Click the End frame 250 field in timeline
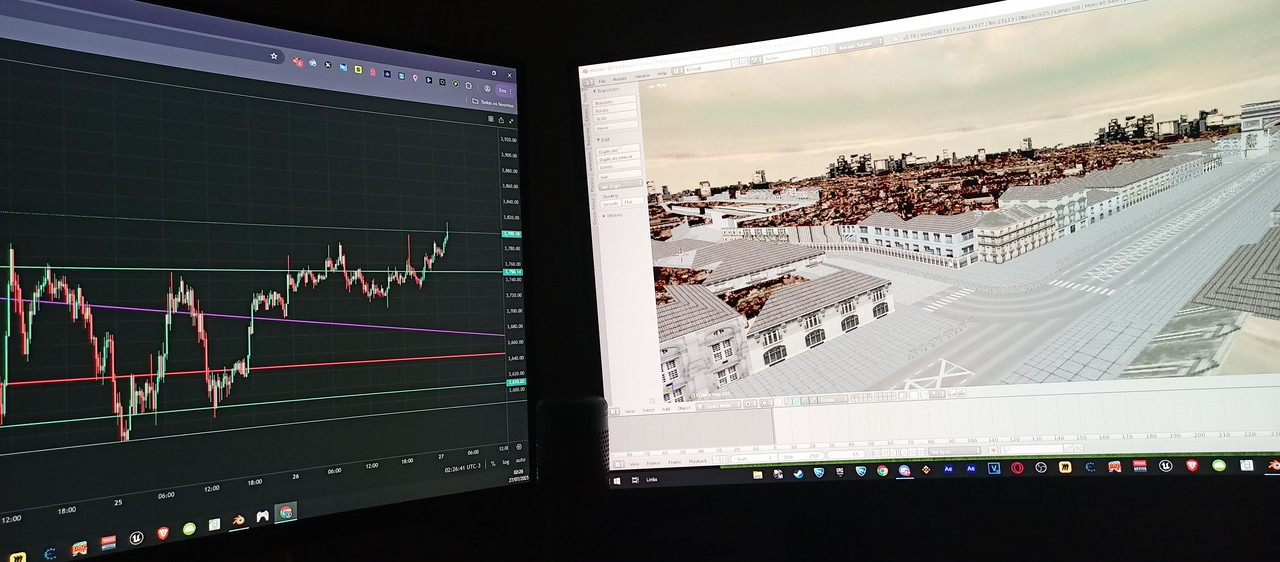Image resolution: width=1280 pixels, height=562 pixels. coord(802,456)
